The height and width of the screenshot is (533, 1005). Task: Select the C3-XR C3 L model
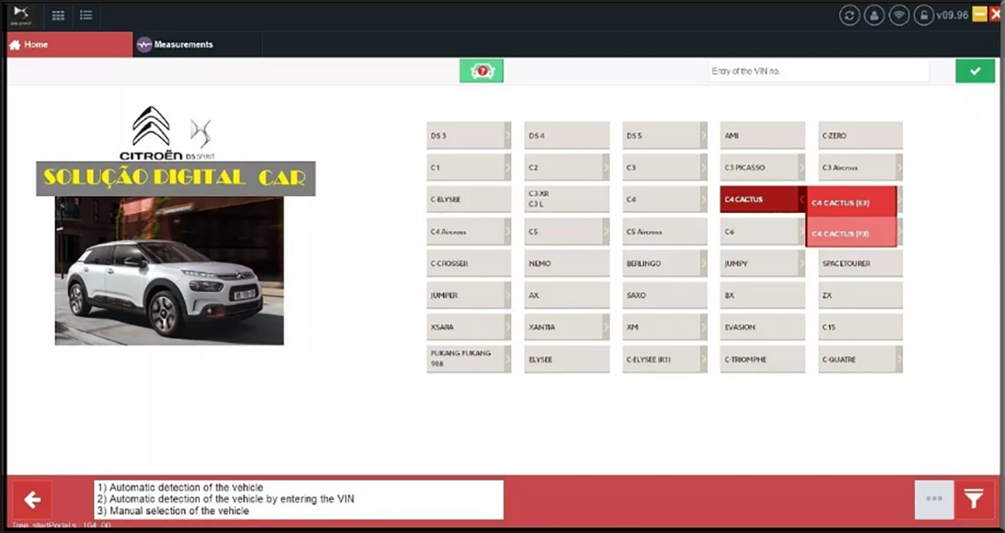[567, 199]
